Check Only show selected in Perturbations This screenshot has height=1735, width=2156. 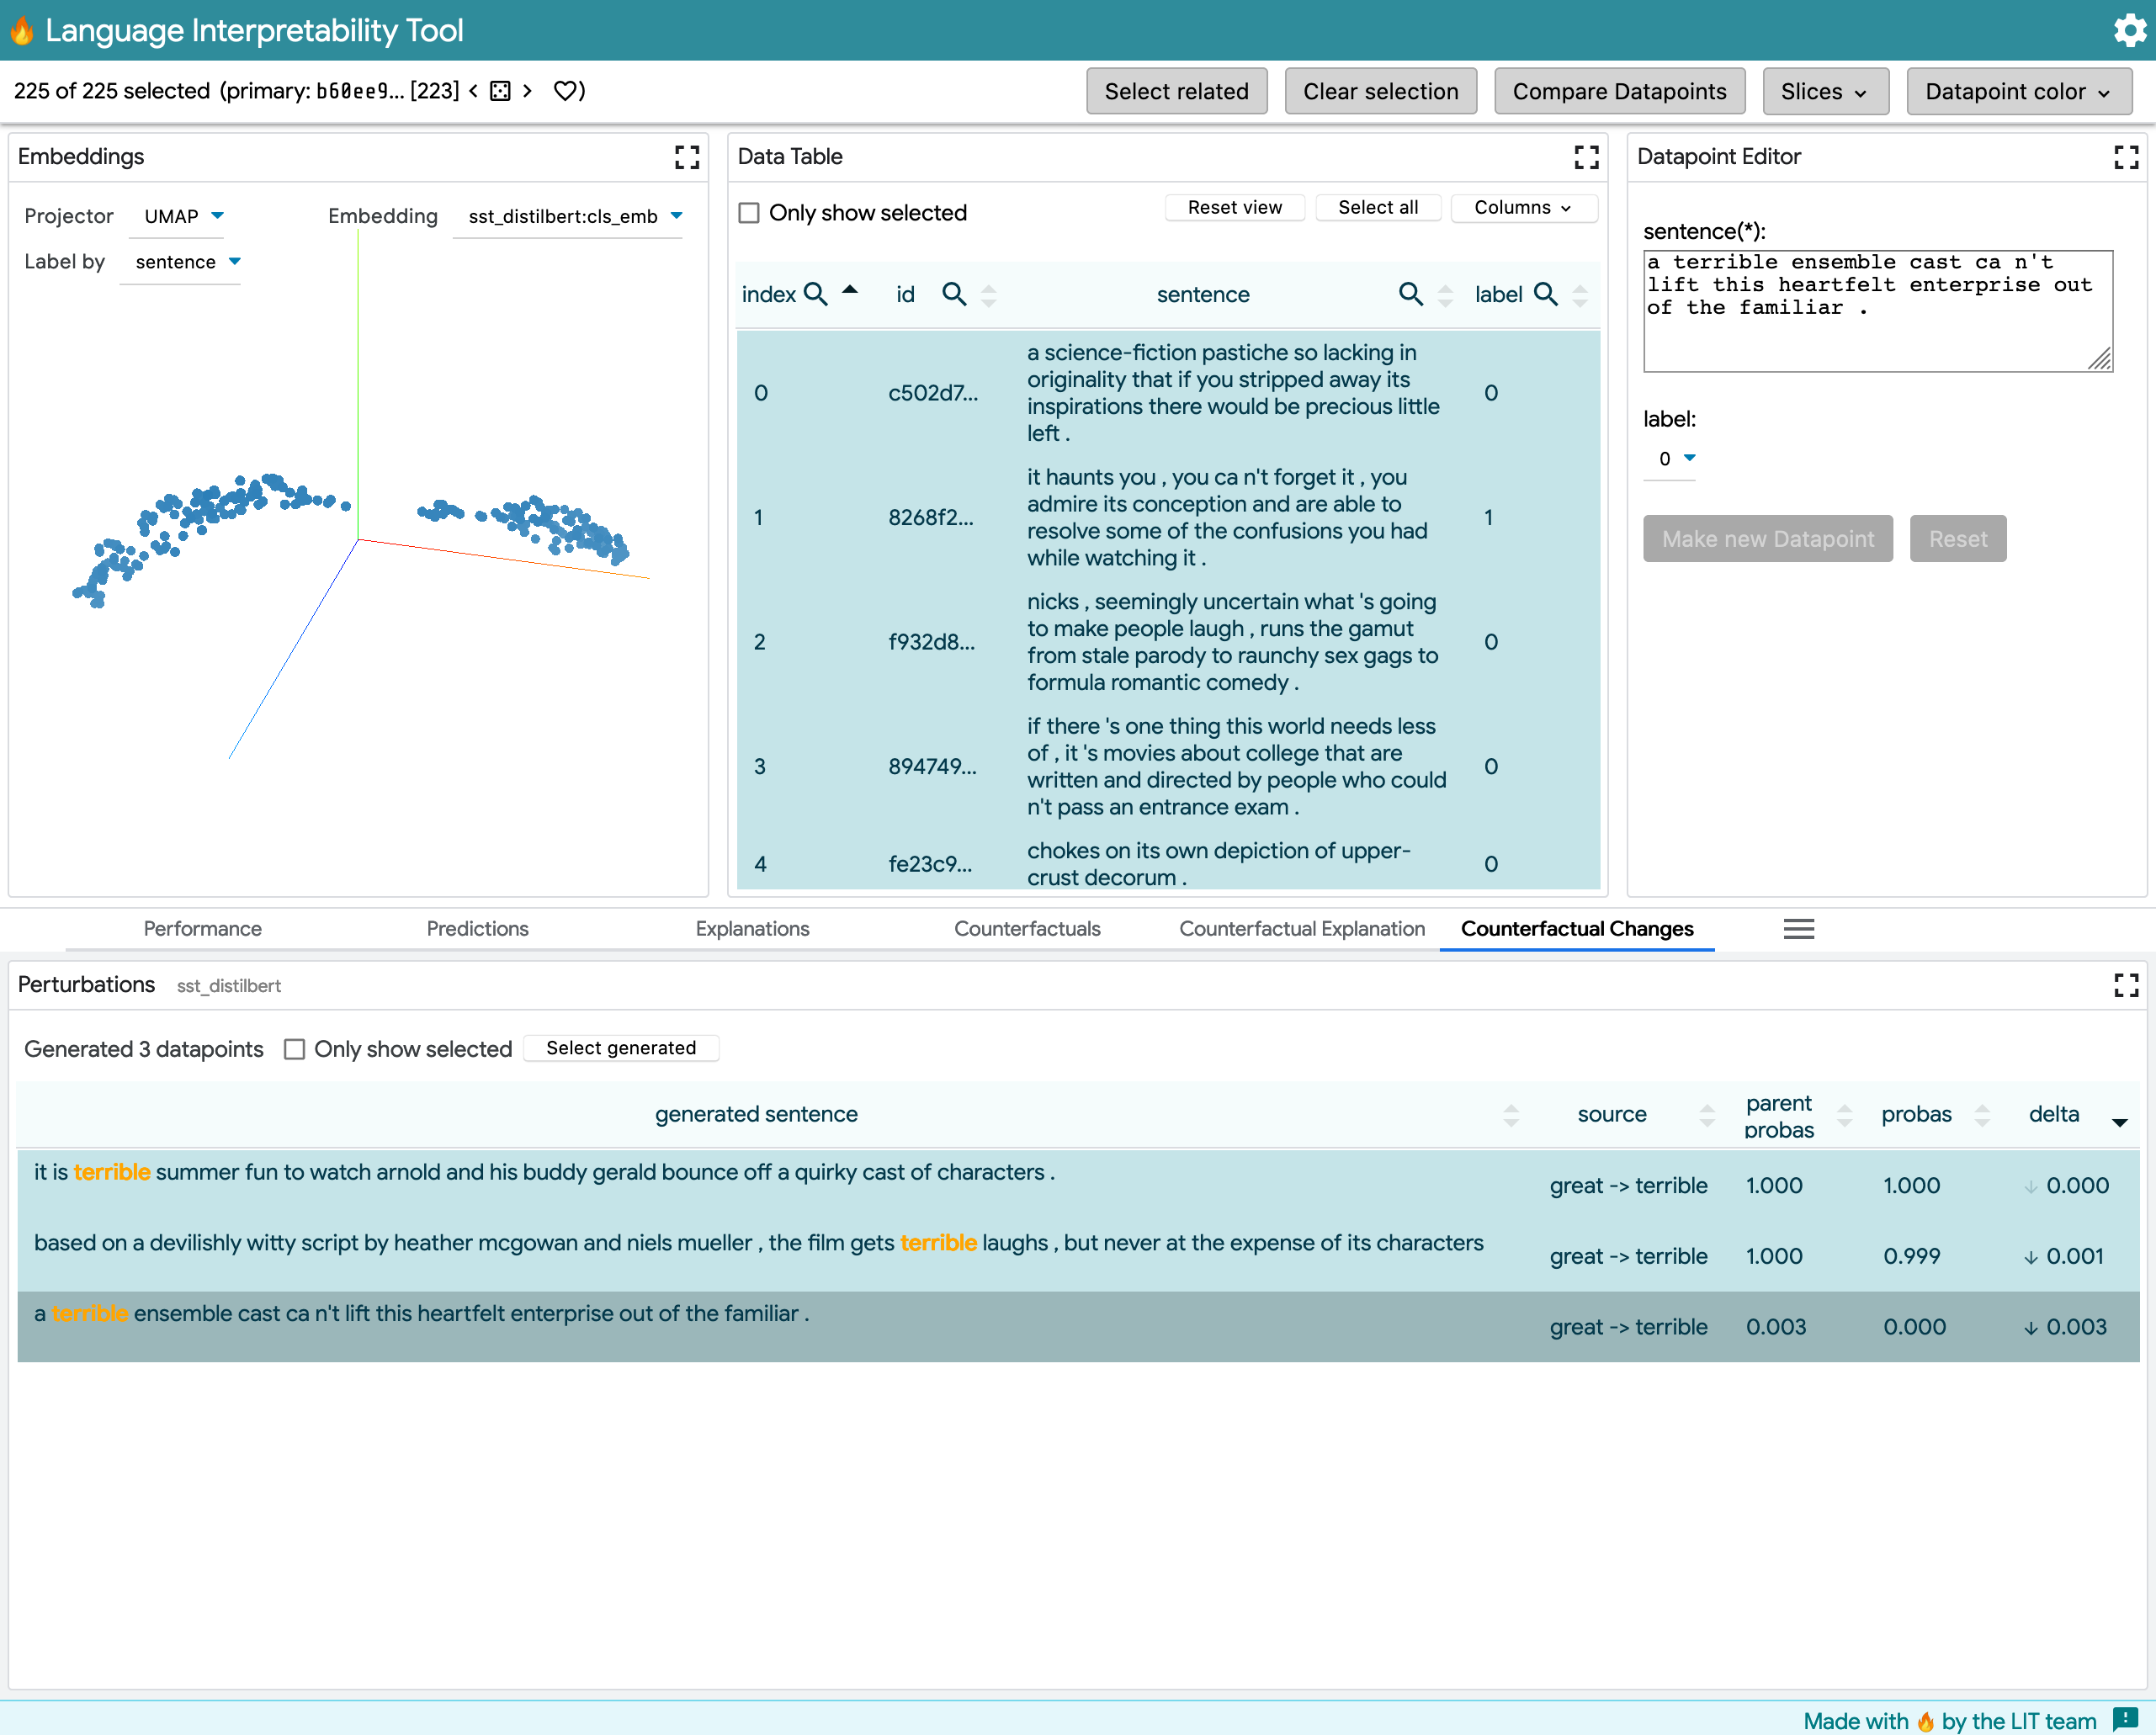295,1049
